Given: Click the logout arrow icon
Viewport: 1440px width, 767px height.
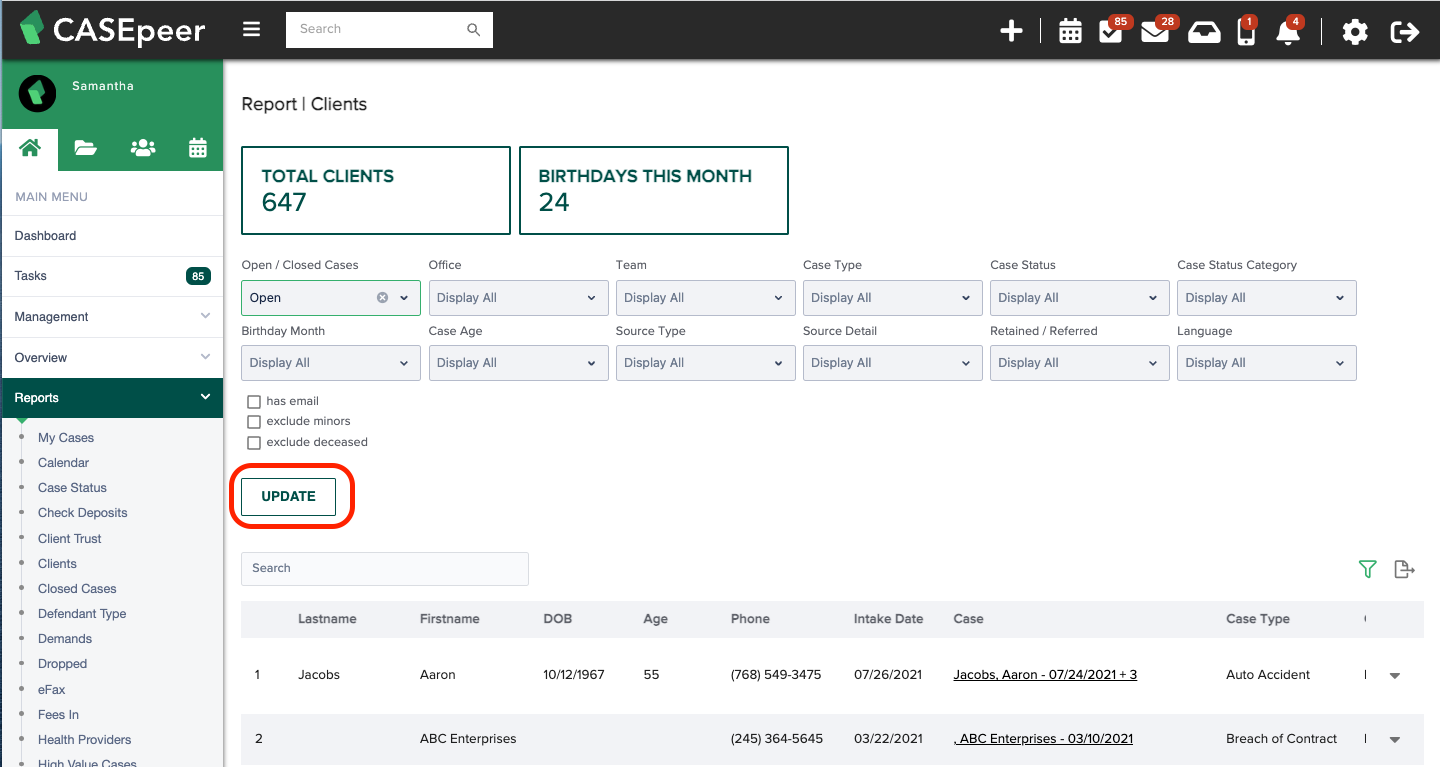Looking at the screenshot, I should click(x=1405, y=32).
